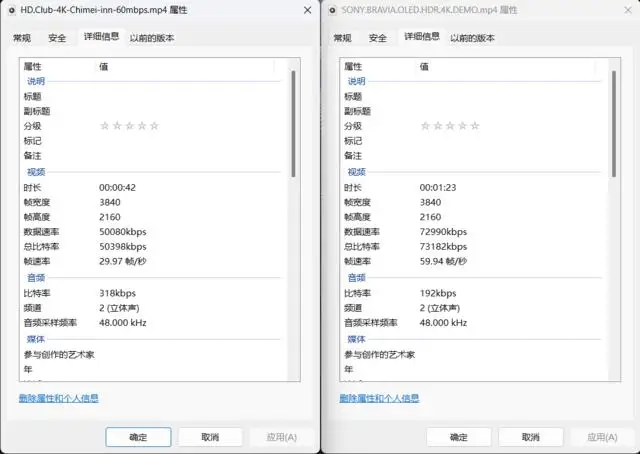
Task: Click 确定 button in SONY.BRAVIA window
Action: click(459, 437)
